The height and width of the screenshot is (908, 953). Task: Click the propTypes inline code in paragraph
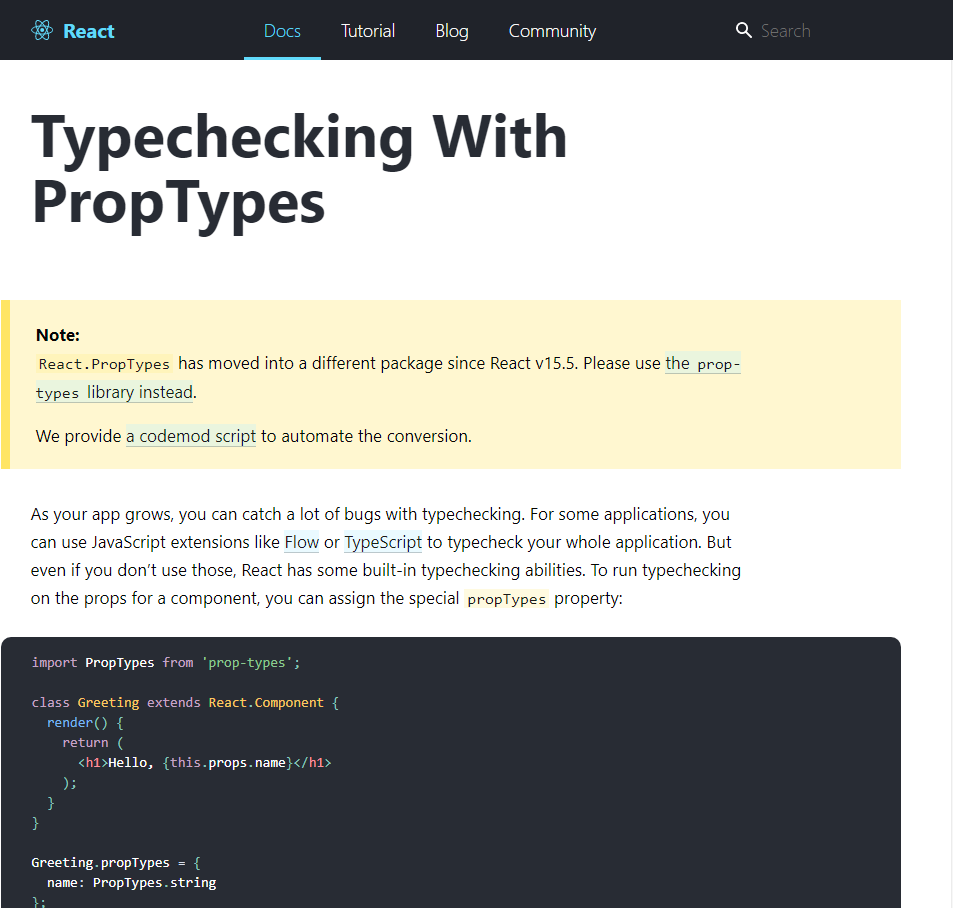coord(507,599)
